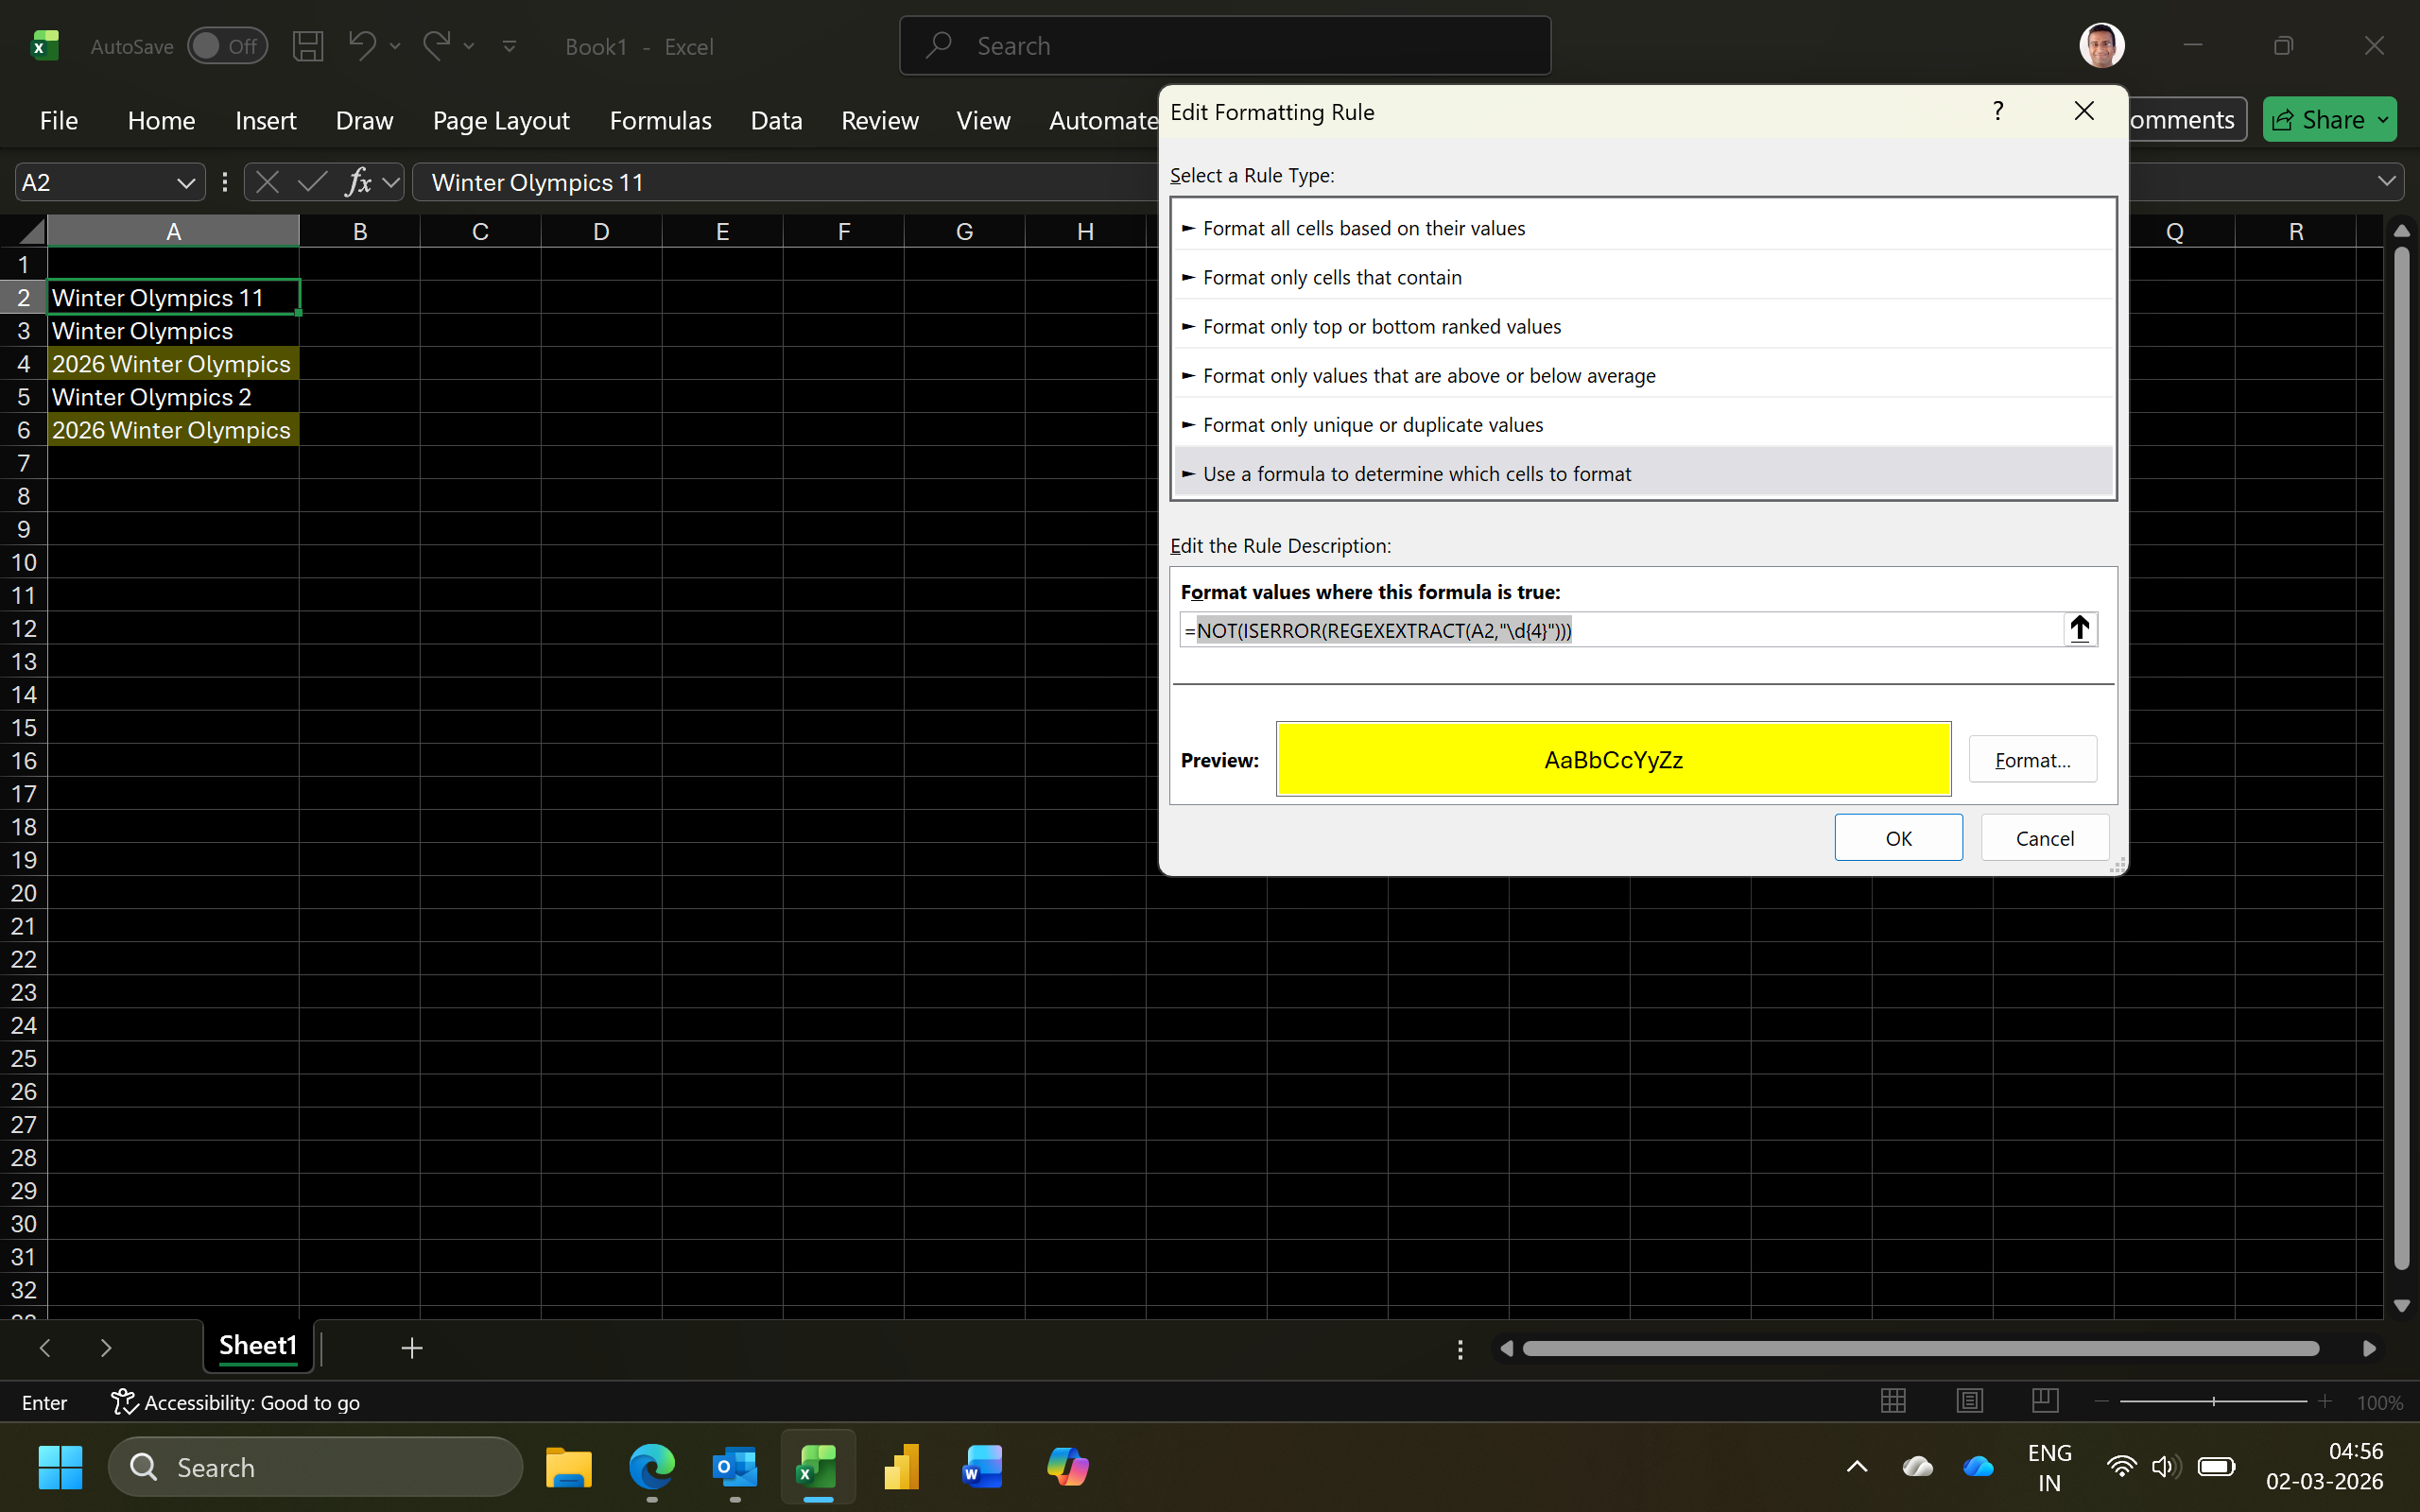Open the Share button dropdown
2420x1512 pixels.
click(2384, 120)
